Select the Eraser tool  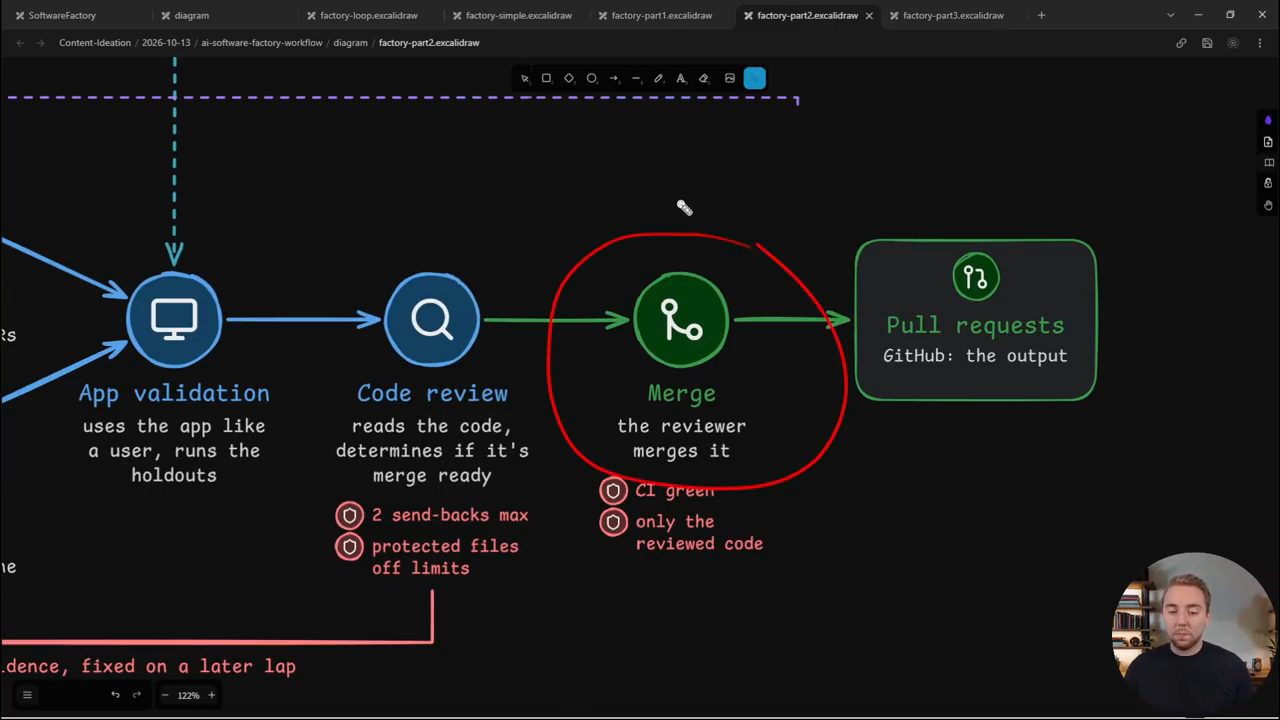[x=703, y=78]
